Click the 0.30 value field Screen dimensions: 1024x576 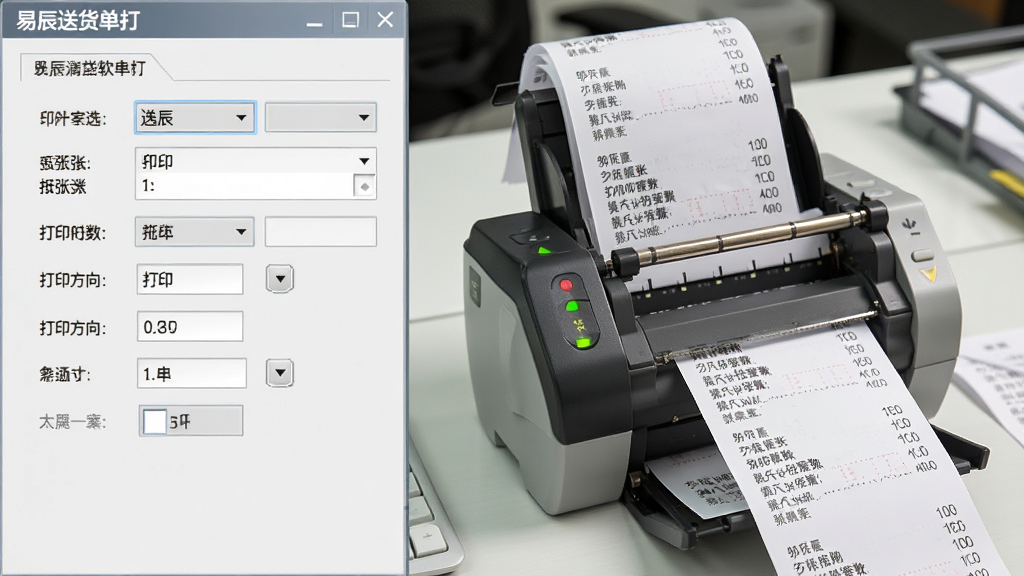(x=189, y=327)
